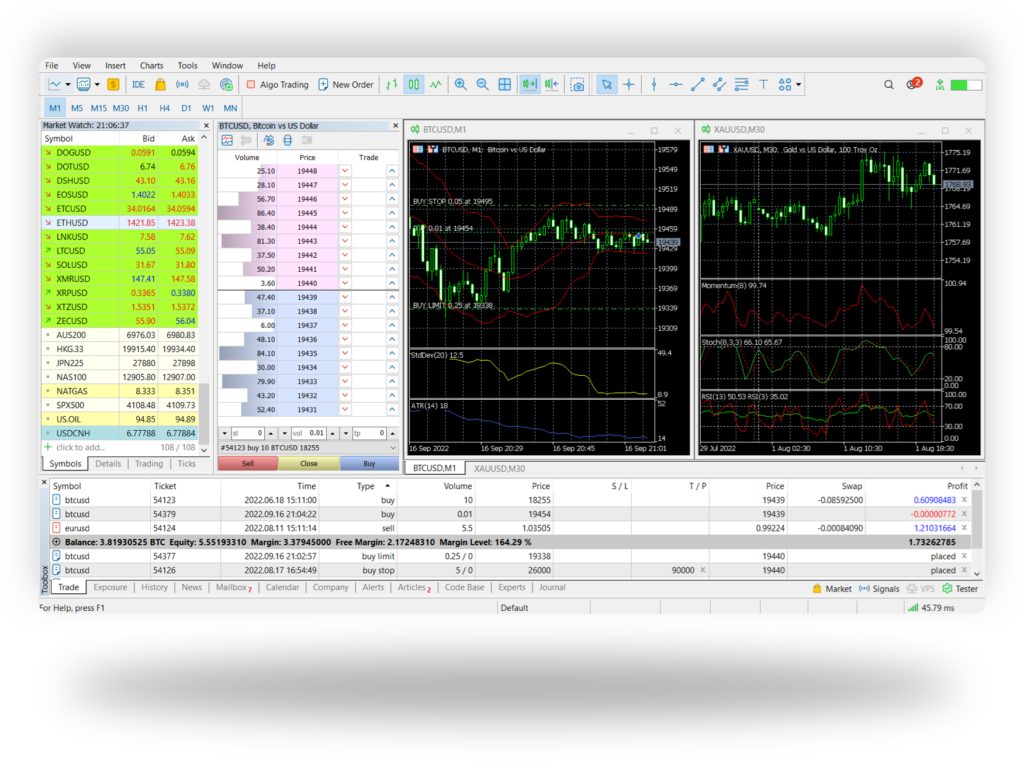Expand the position selector #54123 dropdown
Image resolution: width=1024 pixels, height=775 pixels.
click(x=392, y=448)
